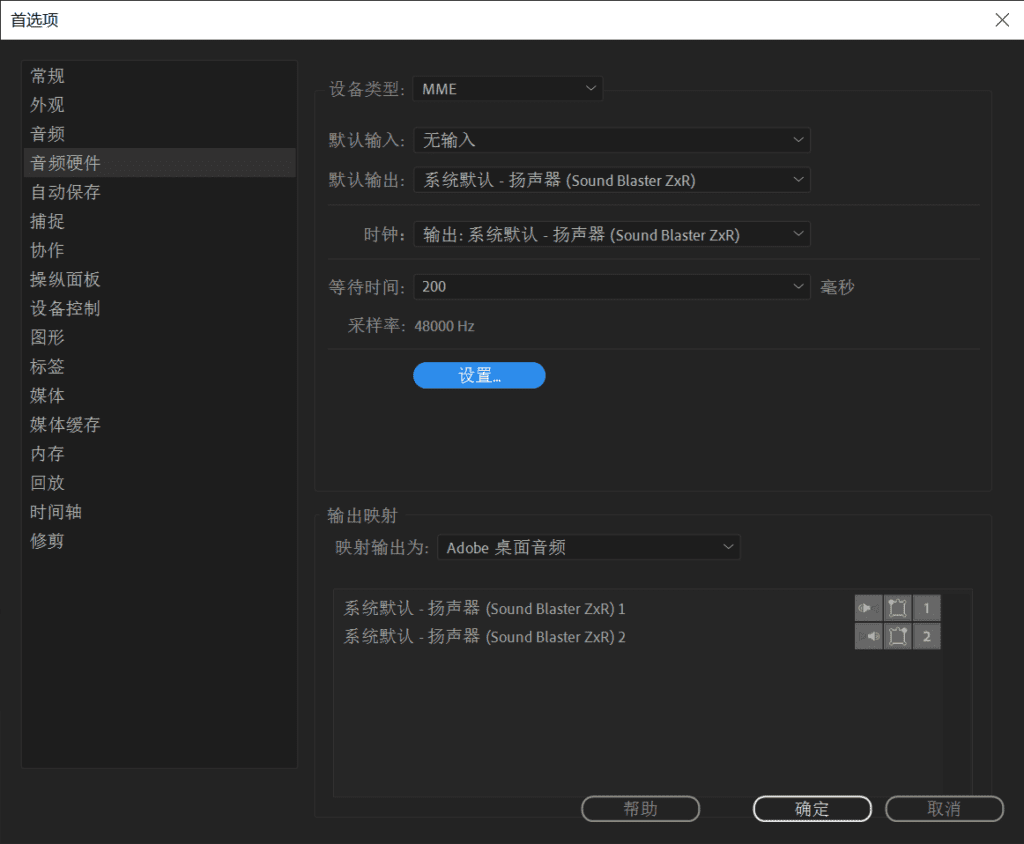Click surround-right icon in second output row
The height and width of the screenshot is (844, 1024).
pos(898,637)
